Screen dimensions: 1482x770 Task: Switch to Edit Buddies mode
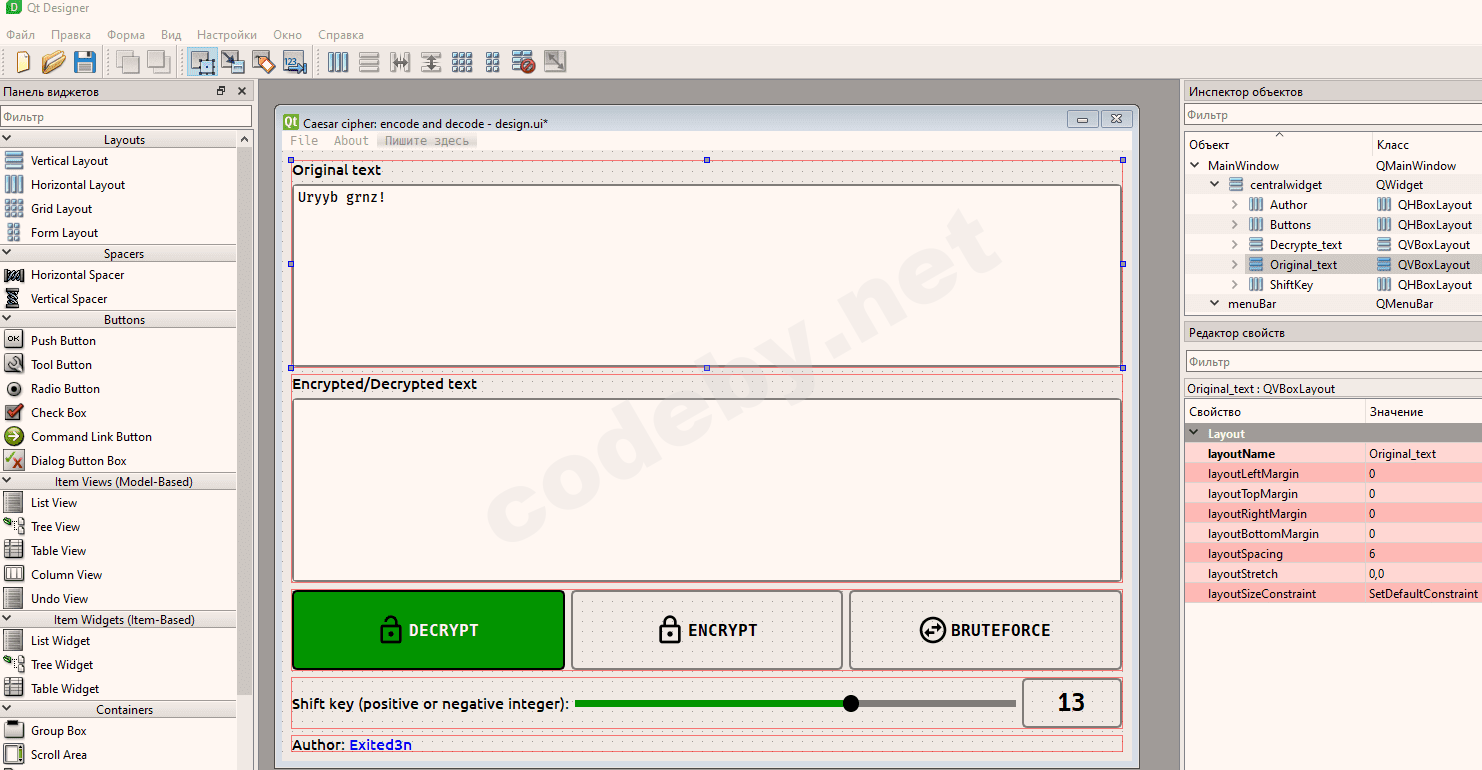pyautogui.click(x=264, y=62)
